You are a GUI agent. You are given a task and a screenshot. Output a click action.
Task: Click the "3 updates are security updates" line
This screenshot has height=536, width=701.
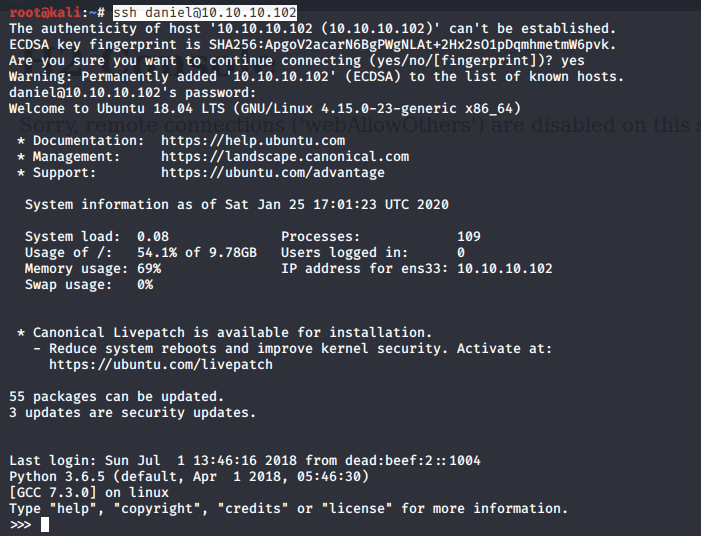pos(132,413)
